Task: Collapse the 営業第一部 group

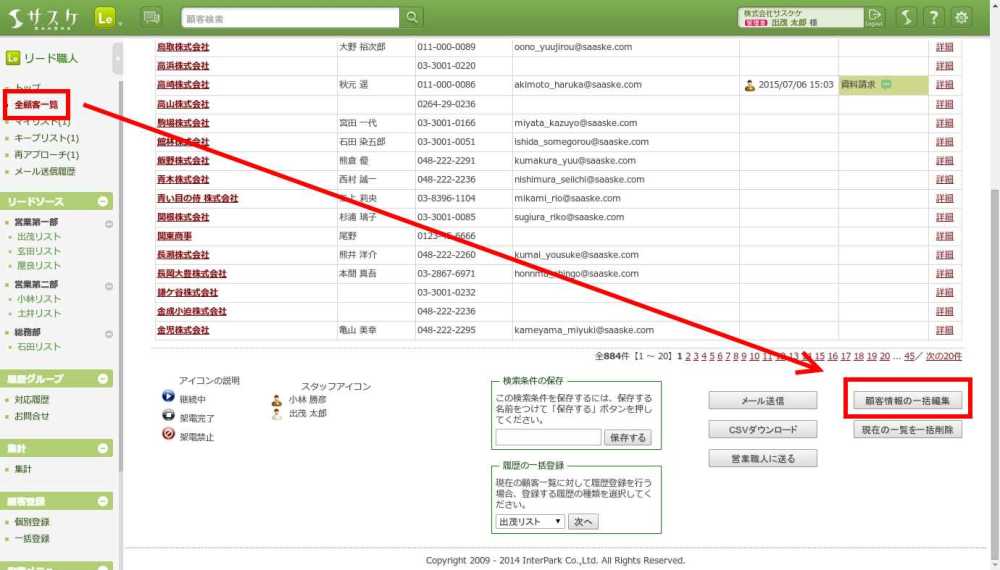Action: [x=103, y=221]
